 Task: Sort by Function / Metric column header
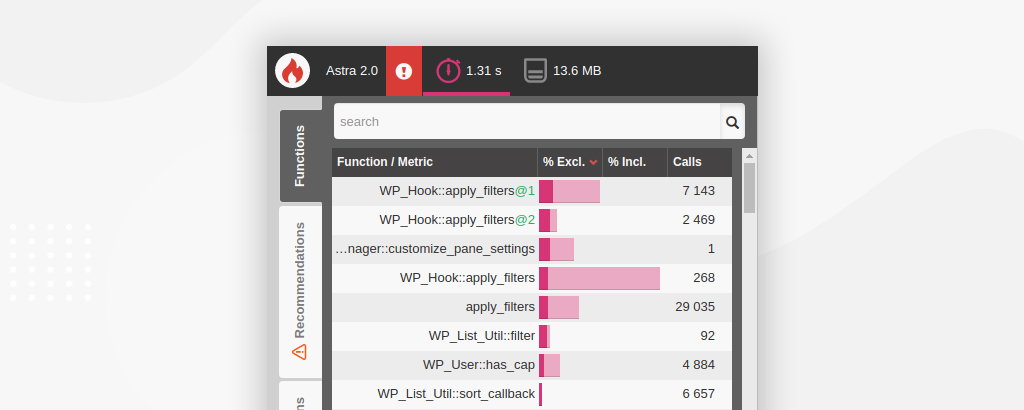(x=434, y=162)
